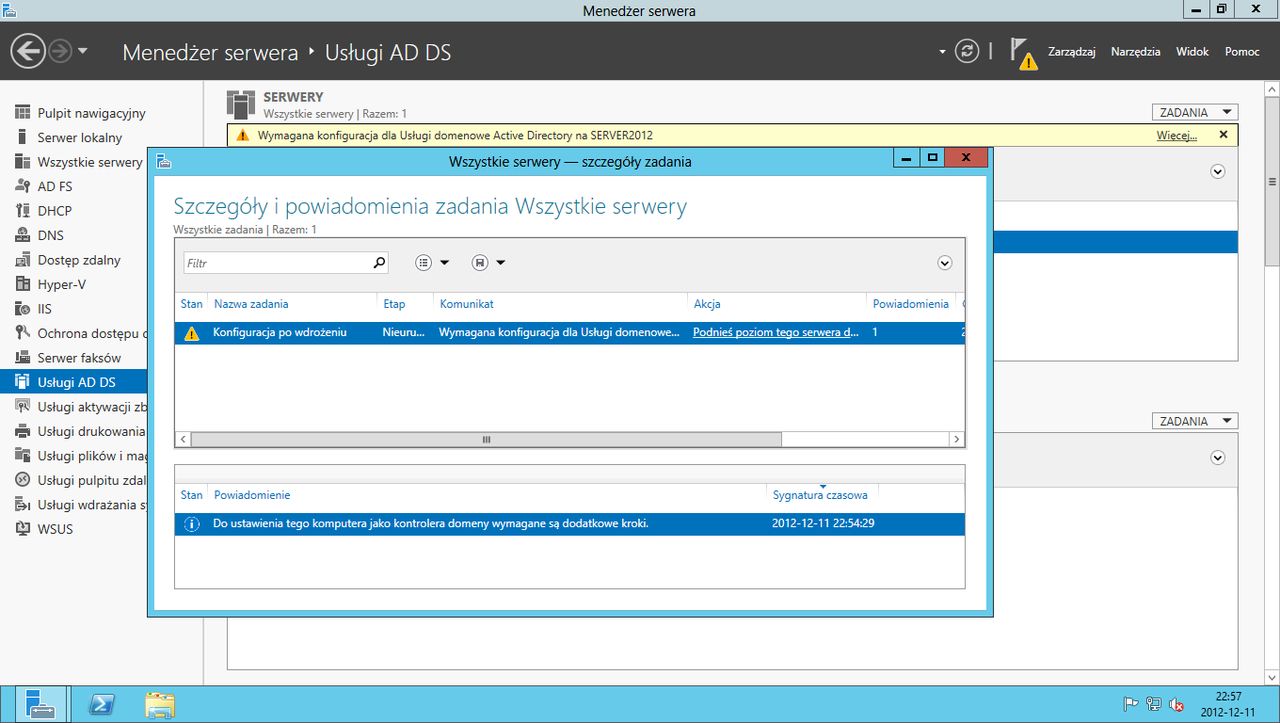The image size is (1280, 723).
Task: Open PowerShell from the taskbar
Action: (x=101, y=704)
